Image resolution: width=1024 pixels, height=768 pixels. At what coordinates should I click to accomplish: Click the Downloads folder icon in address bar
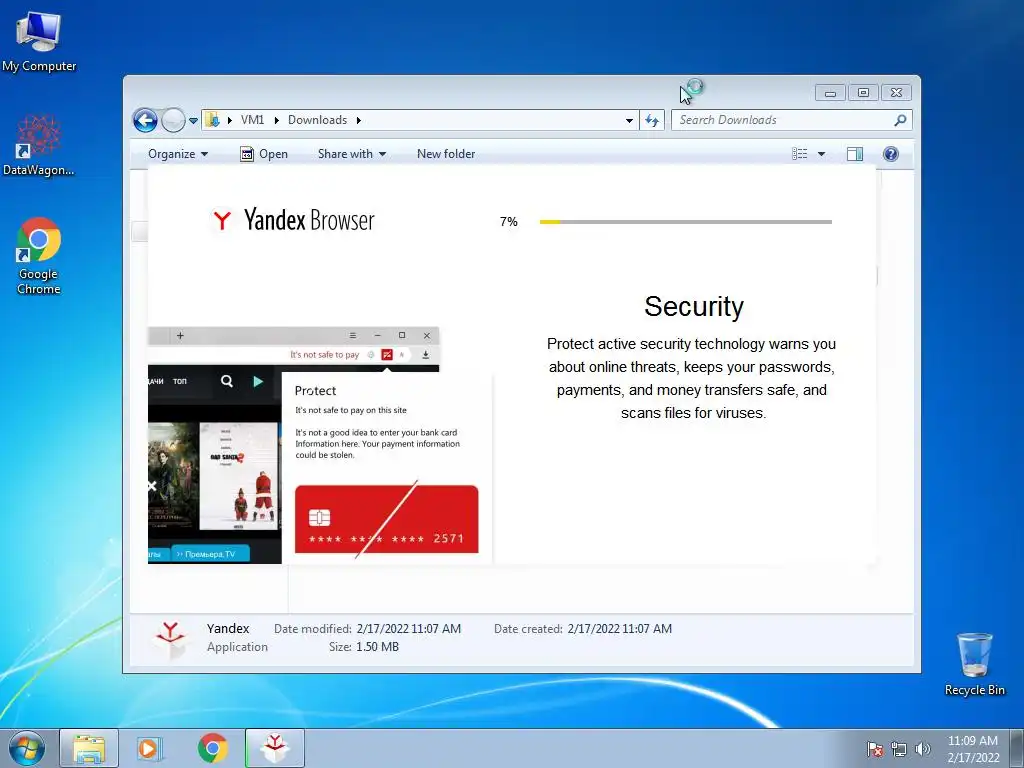pyautogui.click(x=212, y=120)
